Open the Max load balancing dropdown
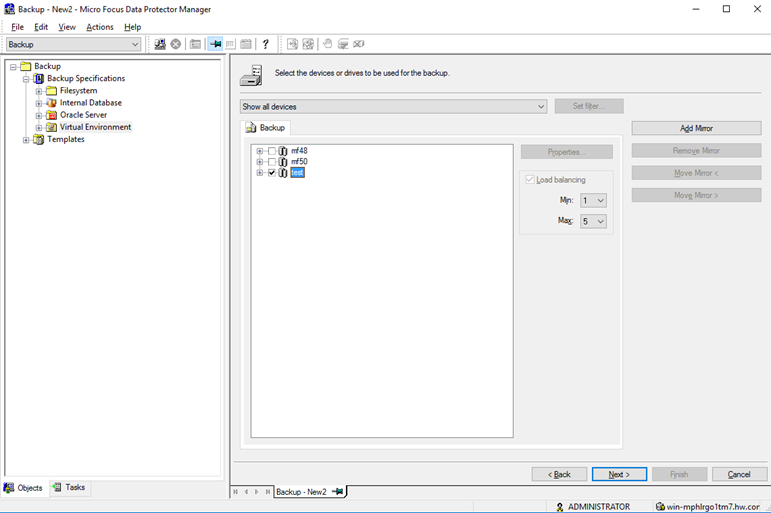771x513 pixels. [x=593, y=221]
